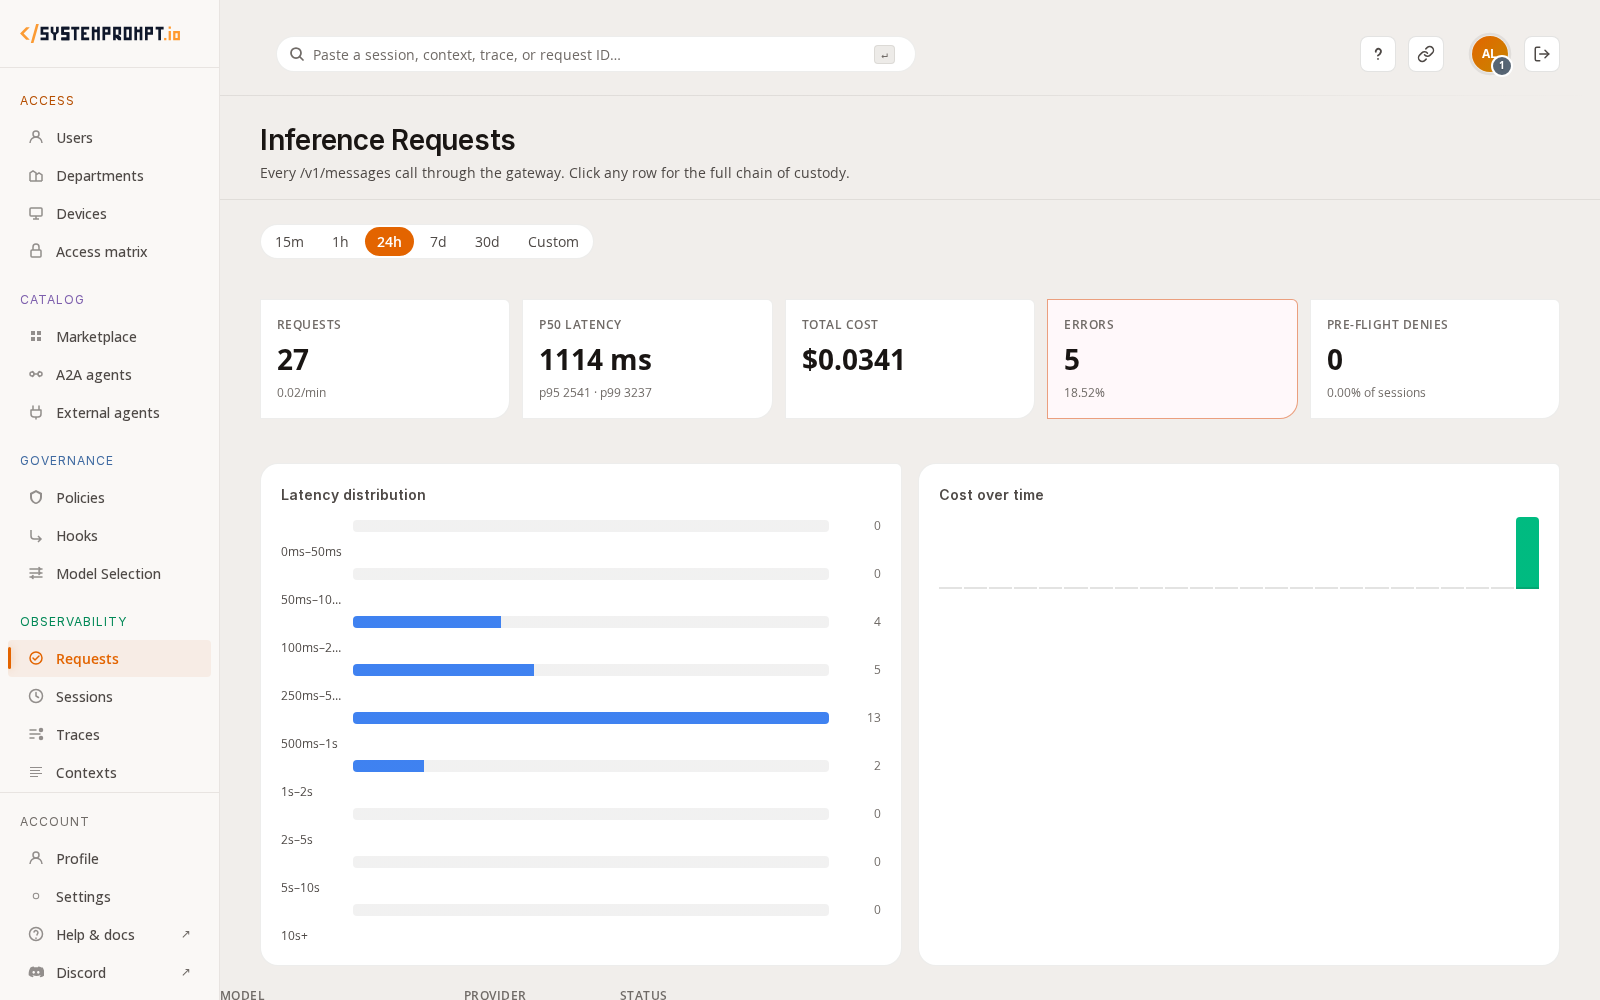The width and height of the screenshot is (1600, 1000).
Task: Click the Marketplace grid icon
Action: [x=36, y=336]
